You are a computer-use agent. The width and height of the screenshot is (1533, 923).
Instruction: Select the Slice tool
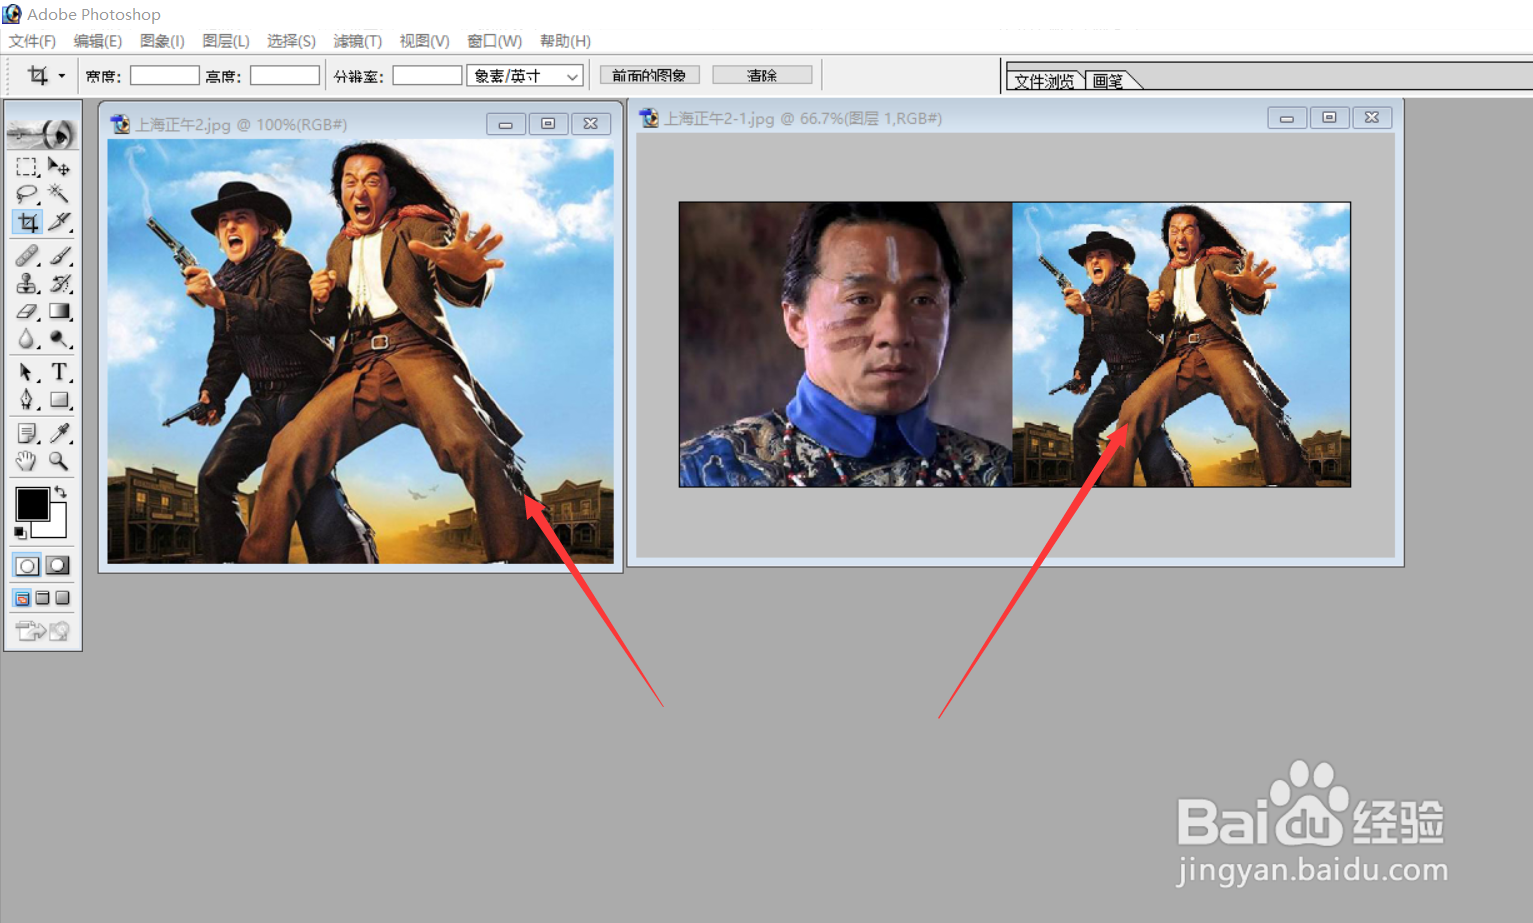pyautogui.click(x=59, y=222)
